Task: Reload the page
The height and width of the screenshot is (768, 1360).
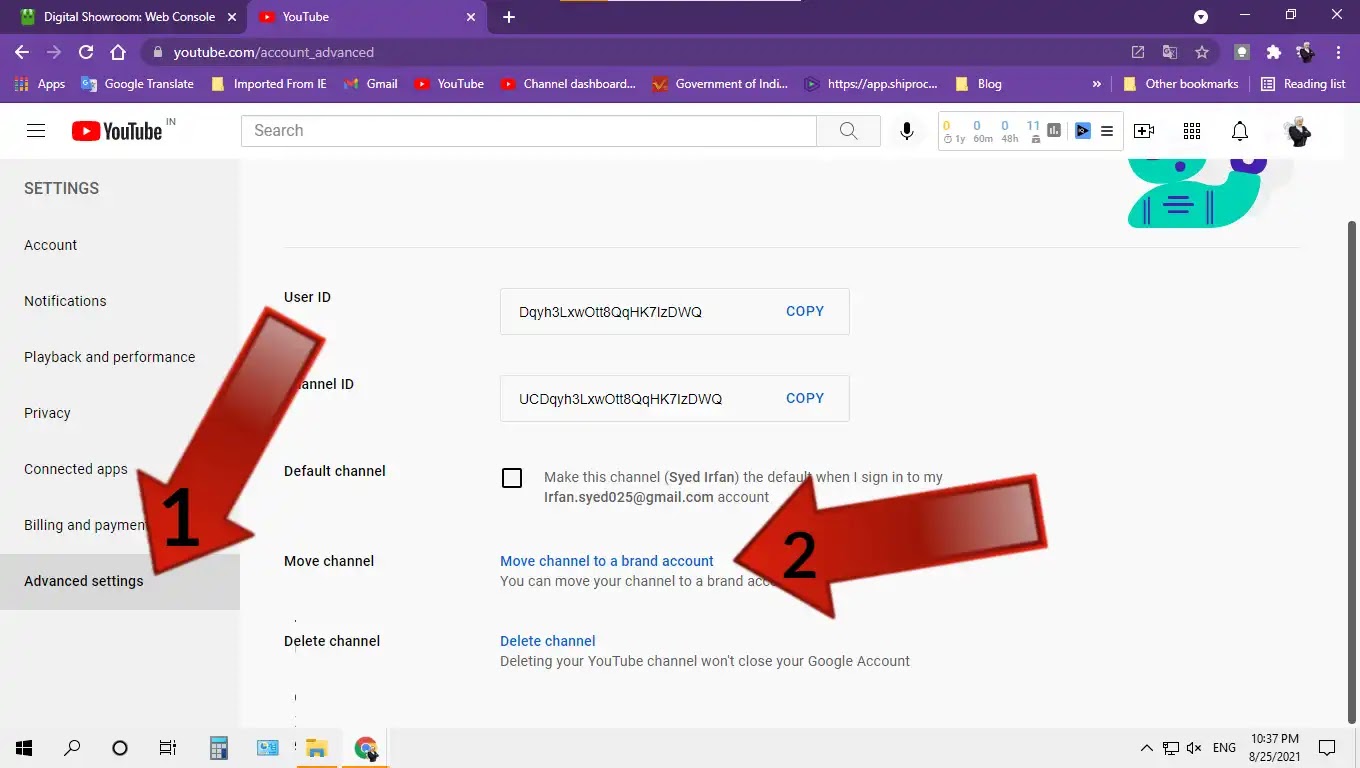Action: tap(86, 52)
